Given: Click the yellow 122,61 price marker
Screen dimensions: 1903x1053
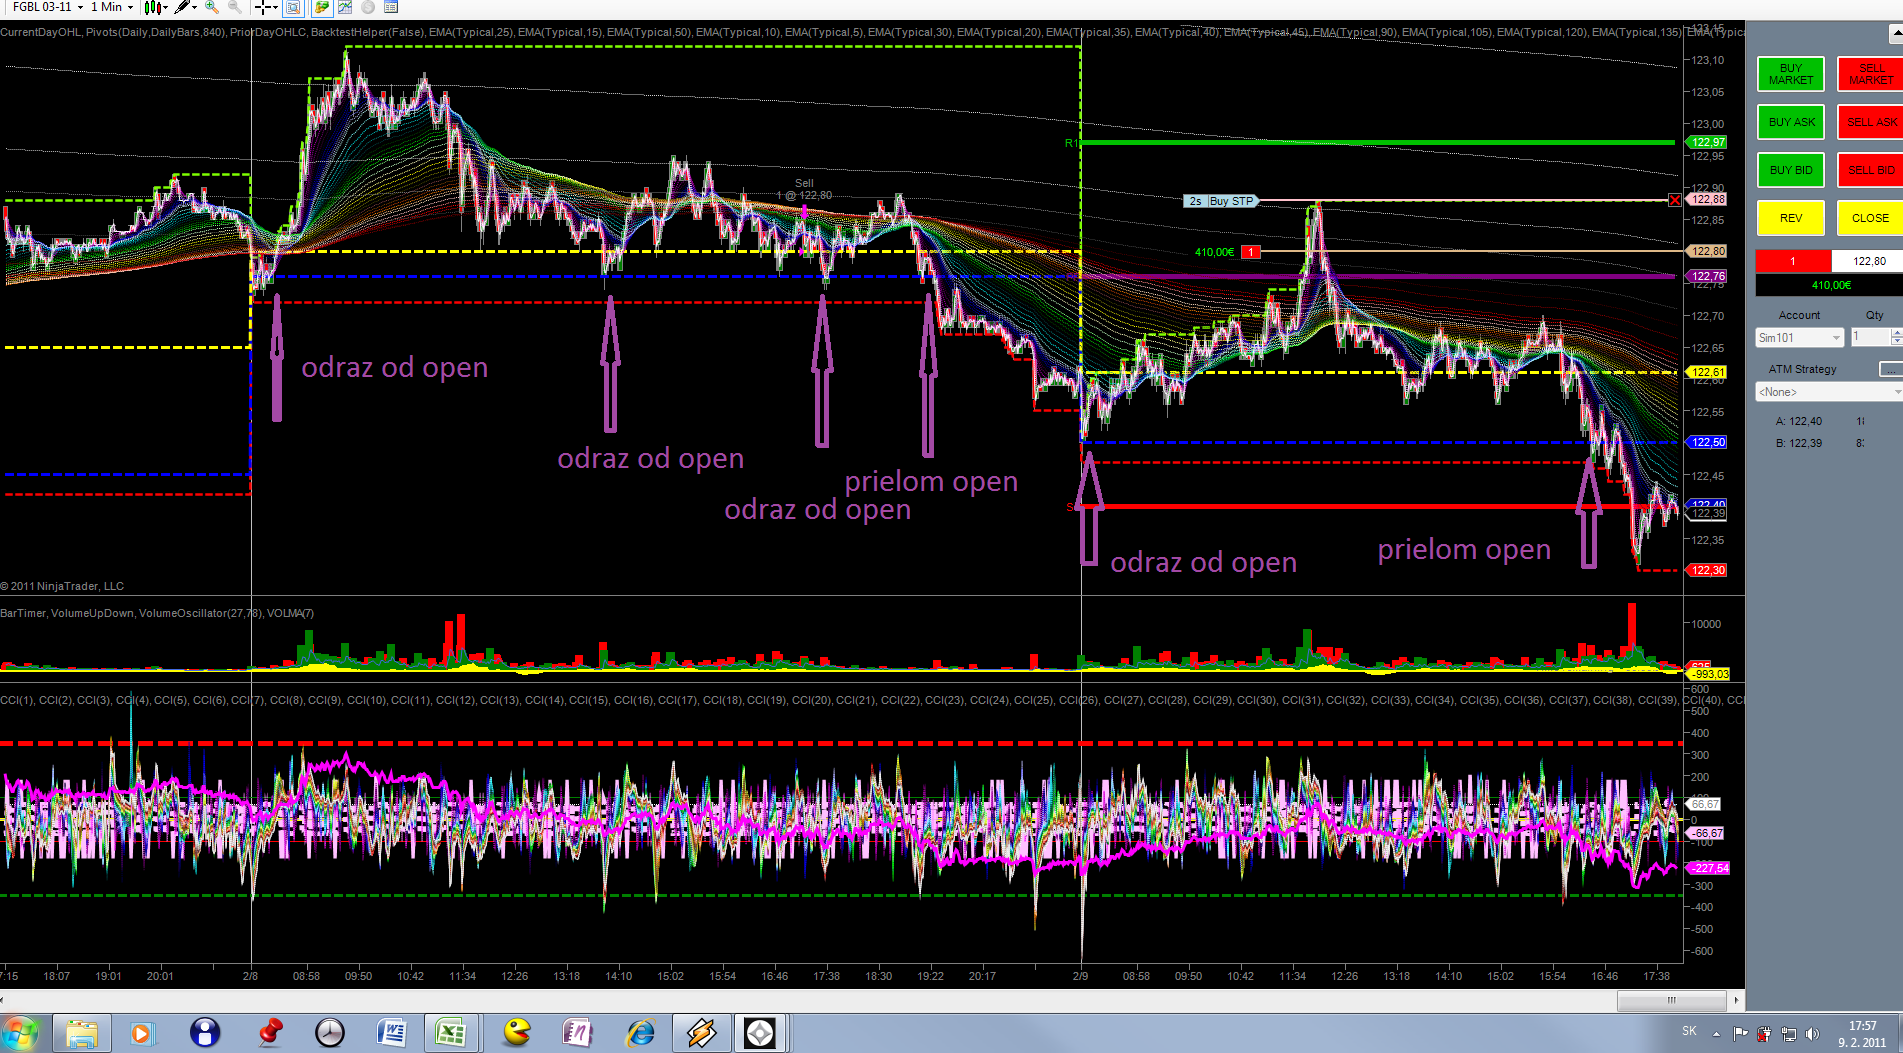Looking at the screenshot, I should pos(1707,372).
